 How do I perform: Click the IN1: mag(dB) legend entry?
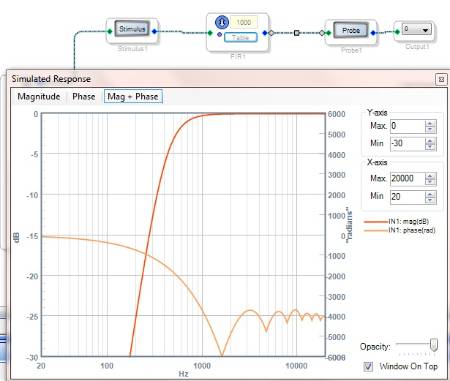(x=397, y=221)
